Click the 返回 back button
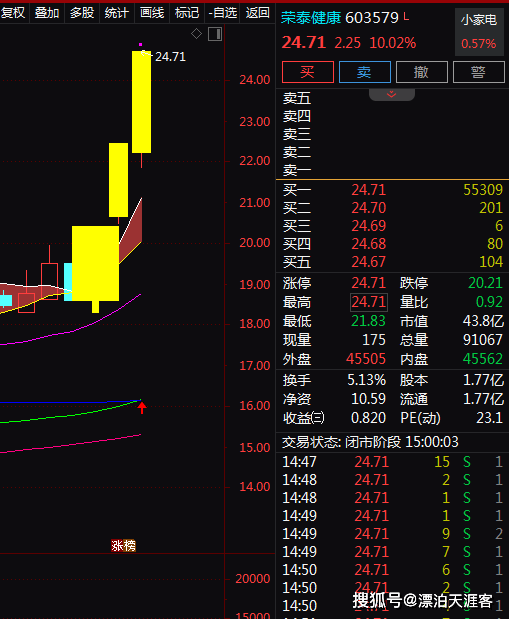 (x=257, y=13)
